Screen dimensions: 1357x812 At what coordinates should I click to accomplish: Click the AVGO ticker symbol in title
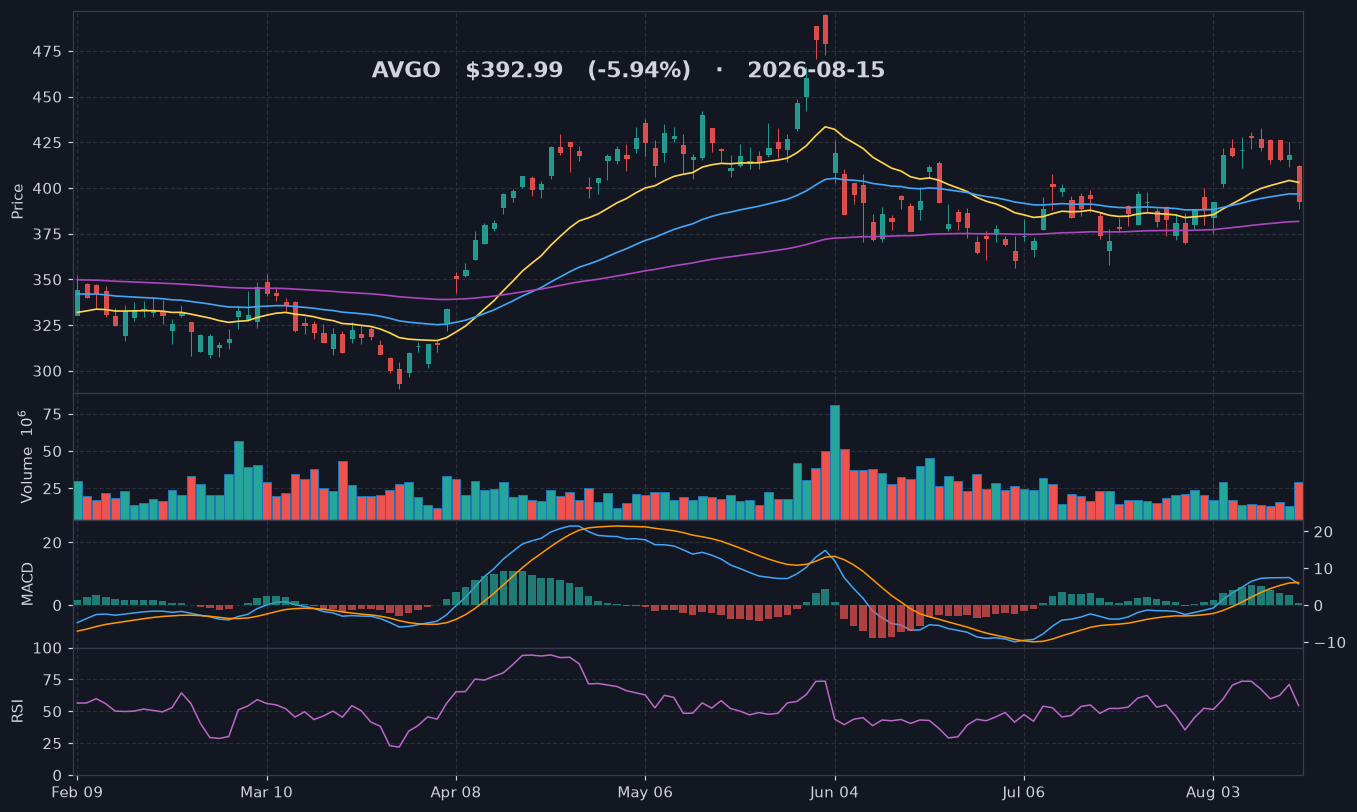pyautogui.click(x=406, y=71)
